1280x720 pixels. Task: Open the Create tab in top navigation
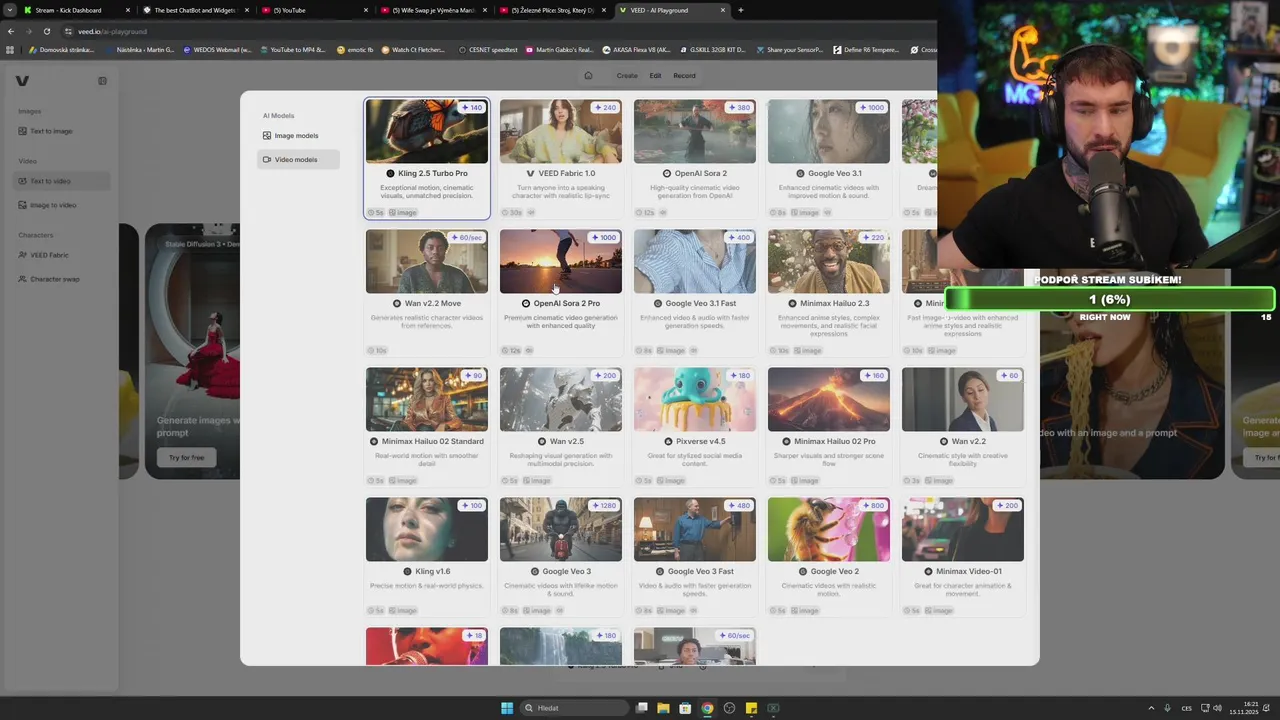tap(627, 76)
